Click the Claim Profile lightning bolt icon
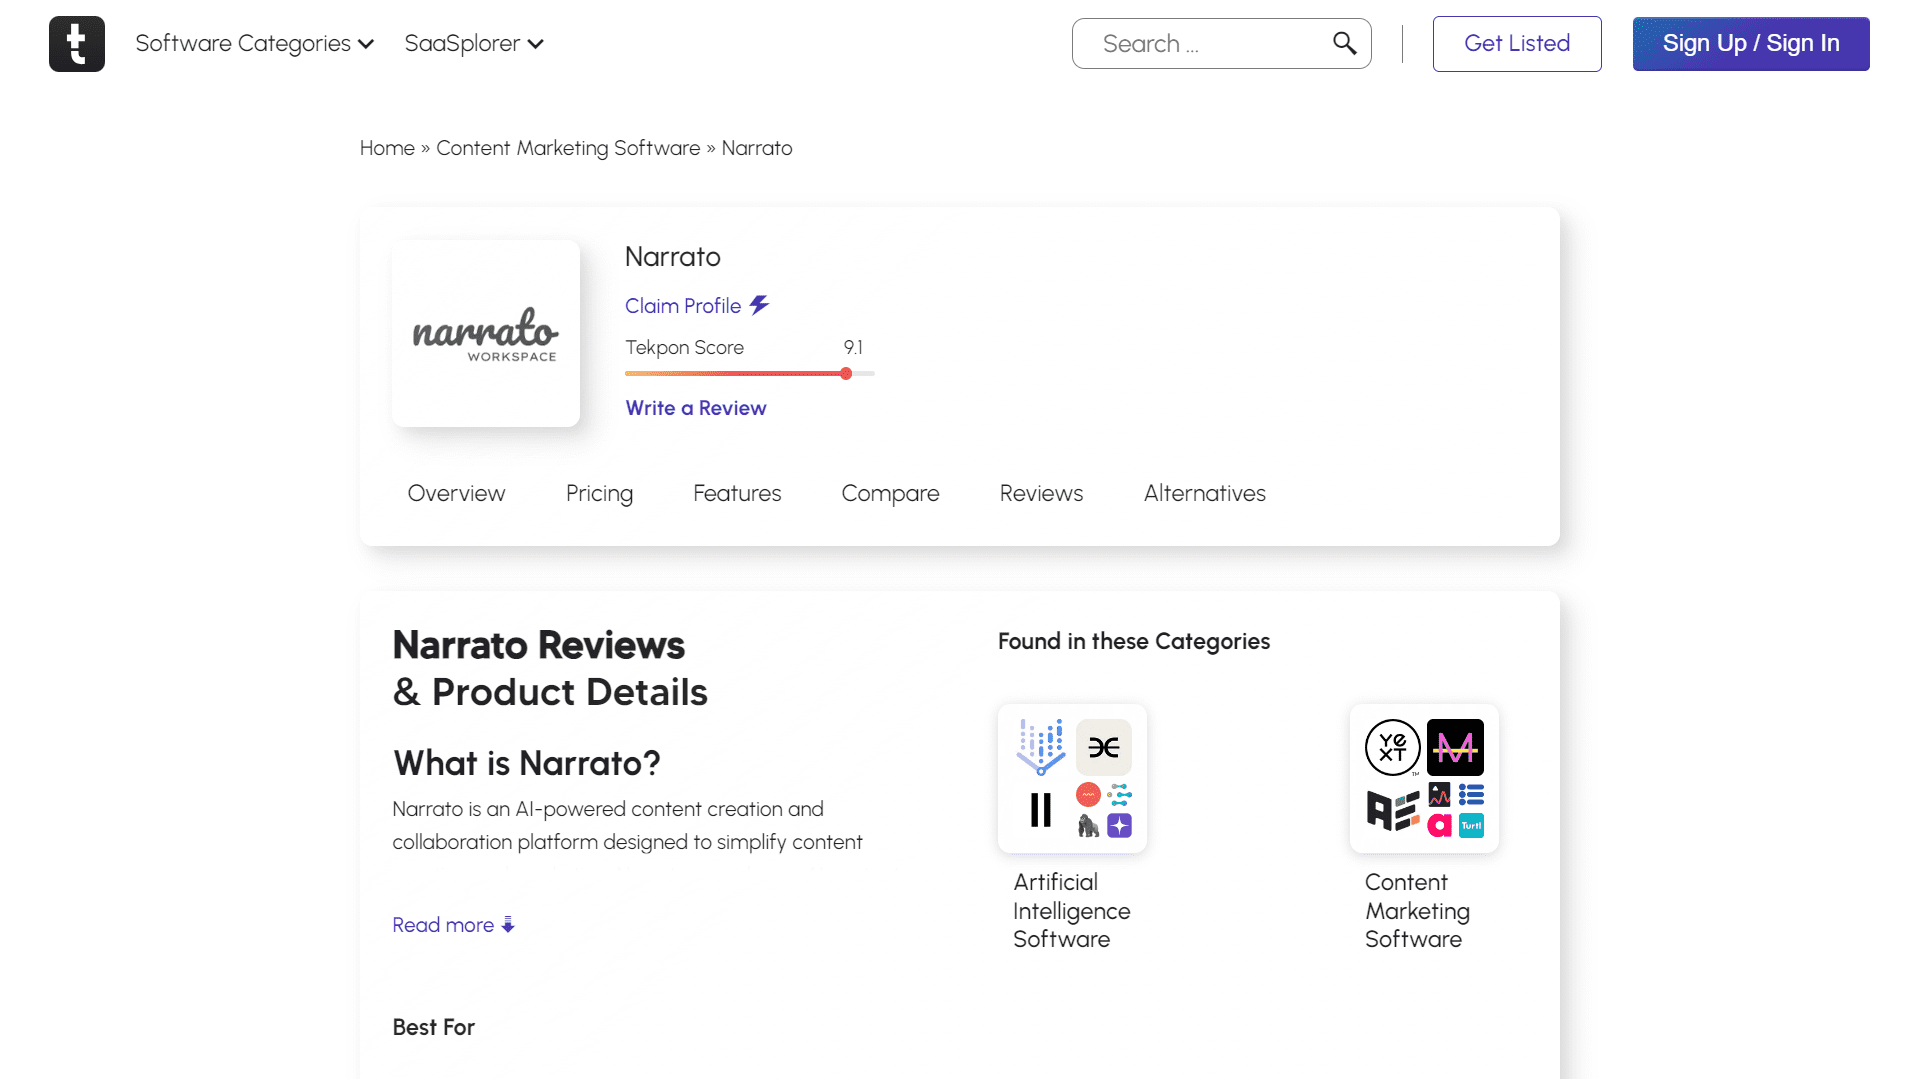Viewport: 1913px width, 1079px height. click(x=760, y=305)
